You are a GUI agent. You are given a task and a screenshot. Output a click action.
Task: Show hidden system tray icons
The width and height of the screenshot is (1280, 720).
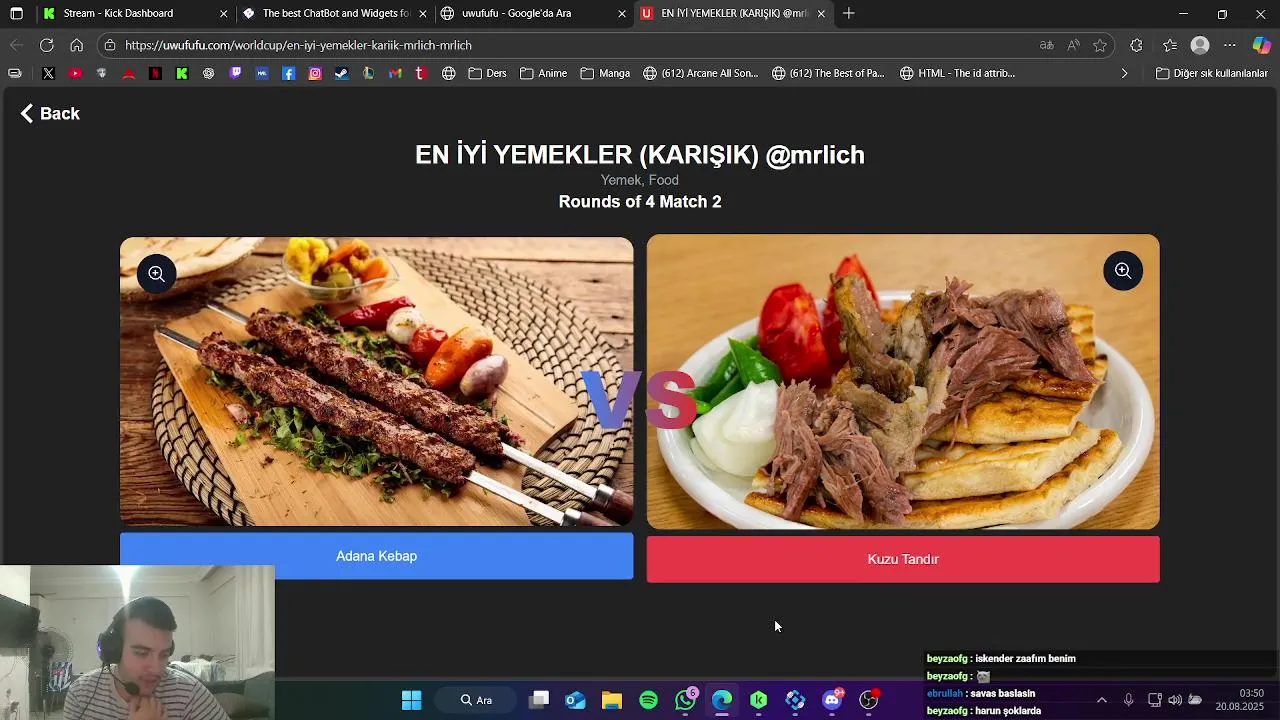click(1102, 700)
